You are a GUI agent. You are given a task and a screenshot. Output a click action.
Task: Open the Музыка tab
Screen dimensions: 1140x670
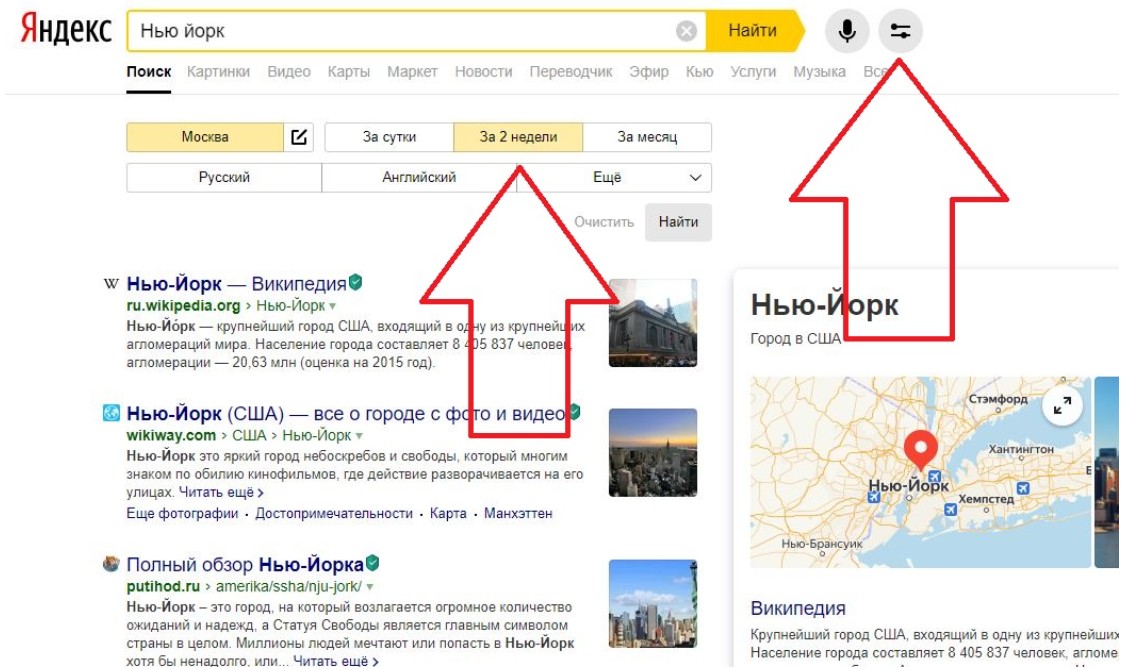[x=819, y=71]
